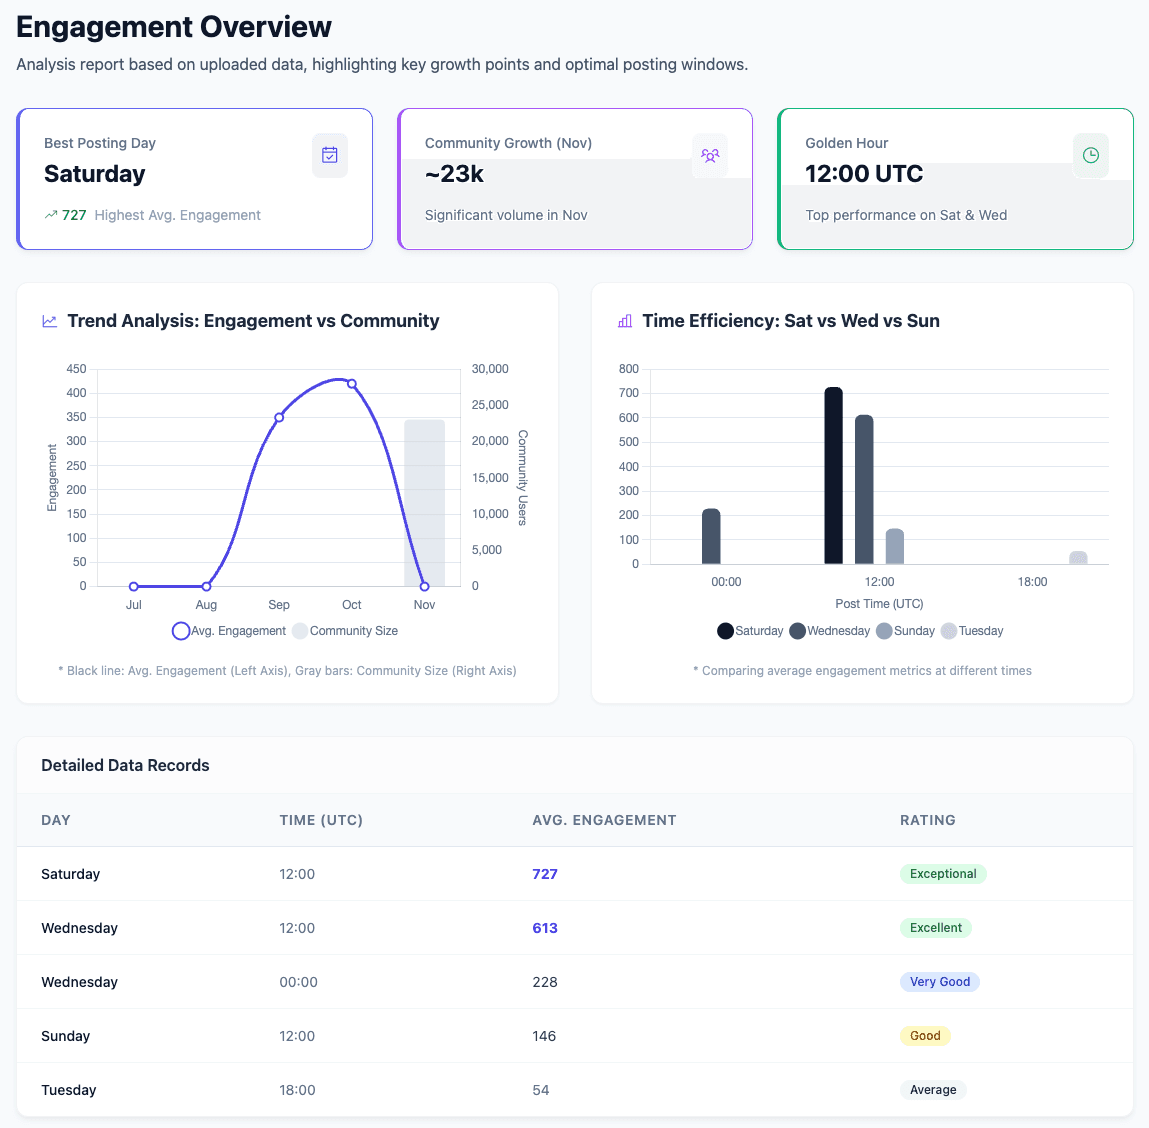Toggle the Tuesday legend item
The width and height of the screenshot is (1149, 1128).
(x=972, y=631)
